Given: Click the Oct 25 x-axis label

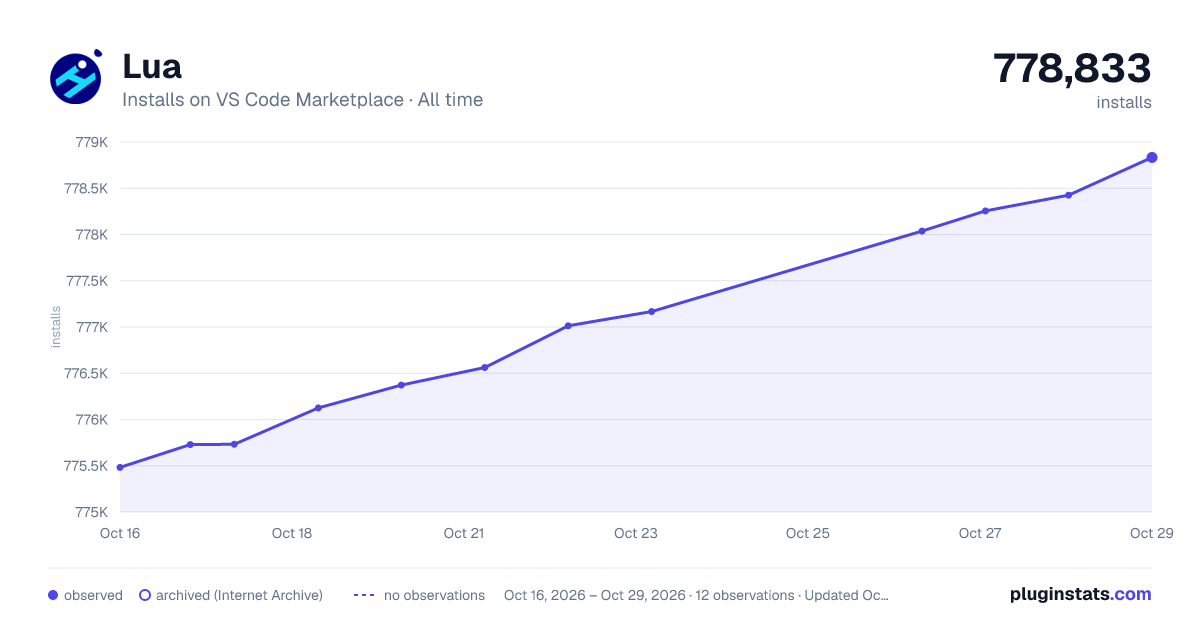Looking at the screenshot, I should 808,533.
